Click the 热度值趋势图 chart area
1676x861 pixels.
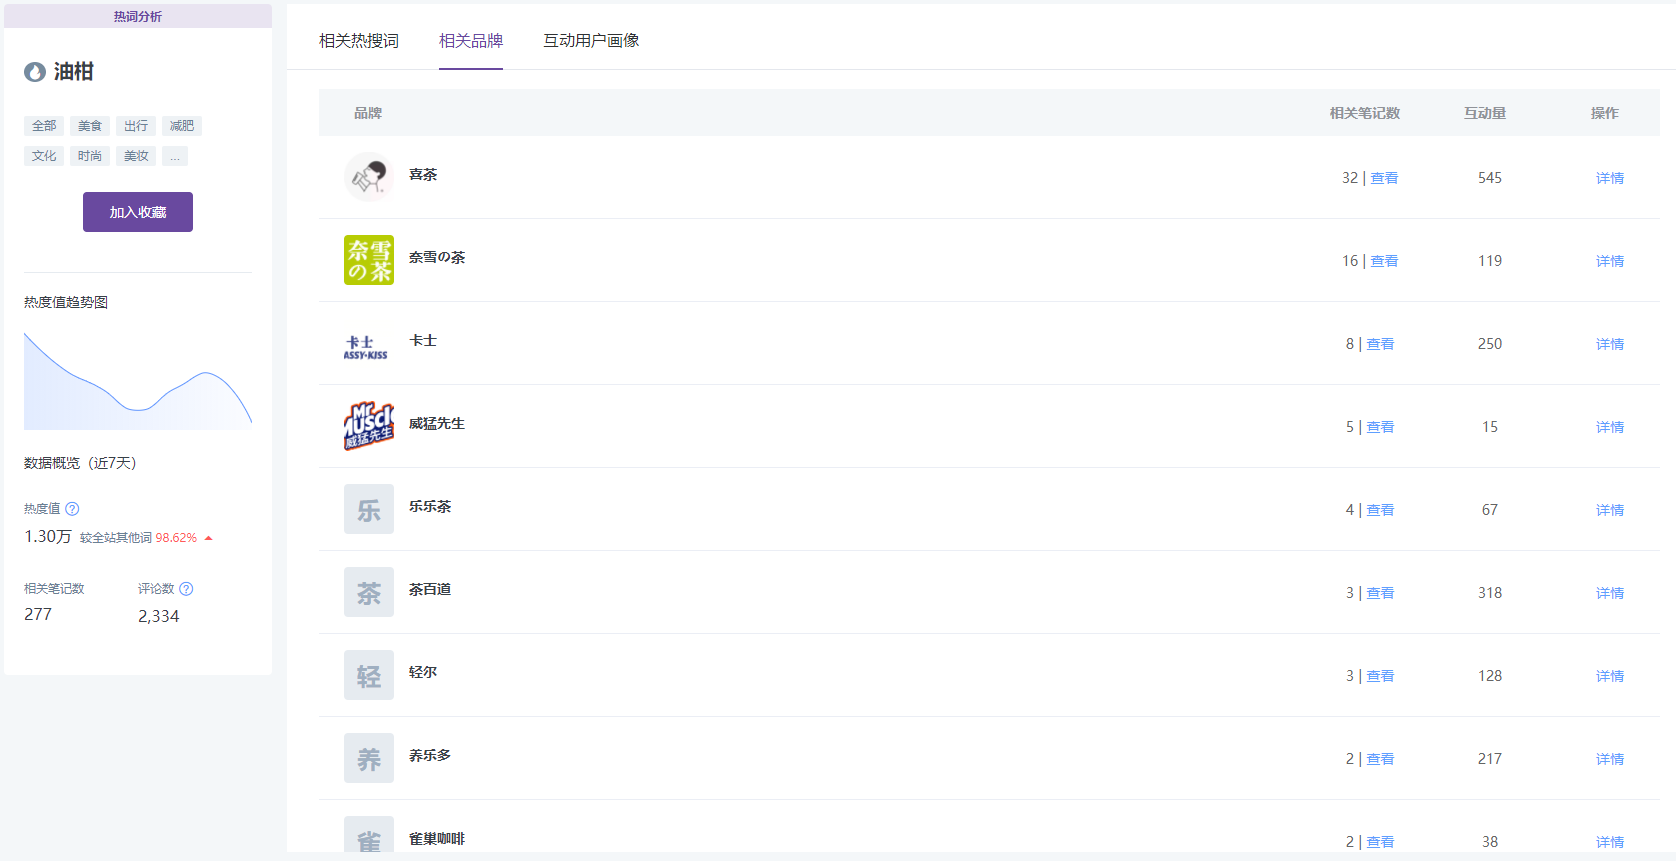pos(138,381)
